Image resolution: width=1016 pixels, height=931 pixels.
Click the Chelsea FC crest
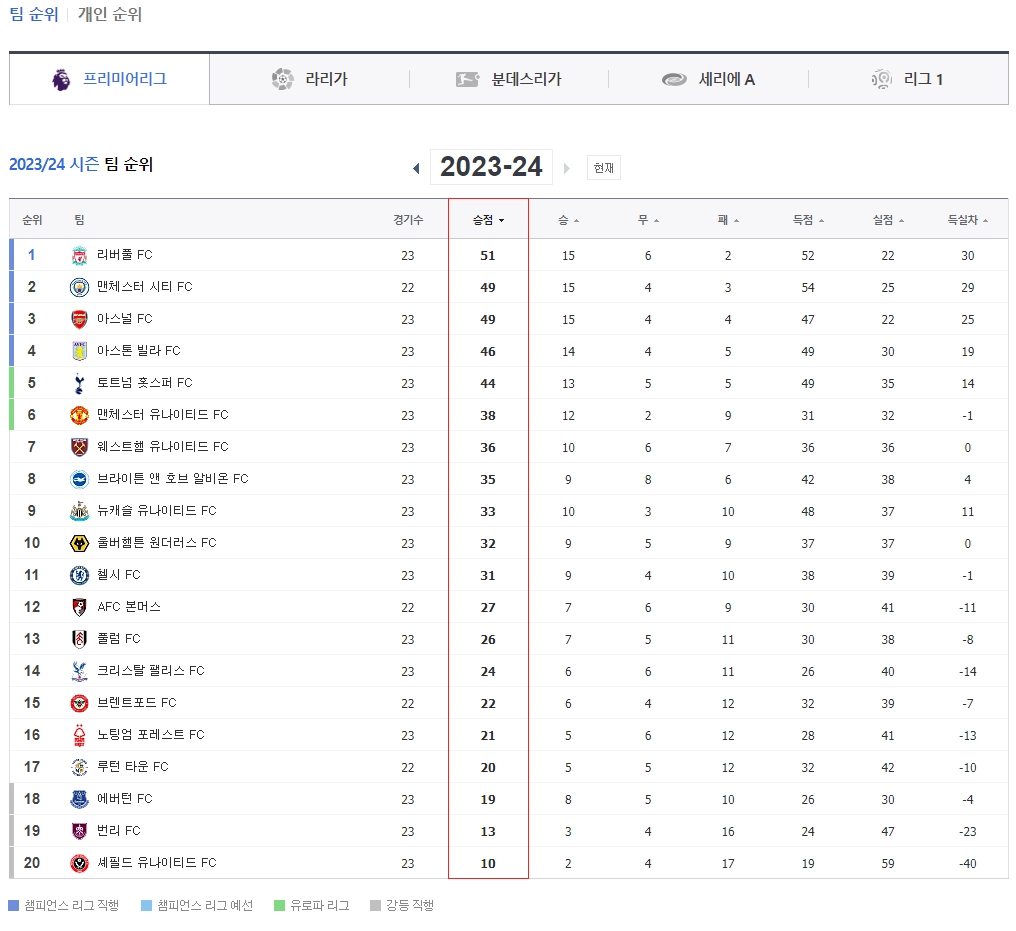click(x=79, y=575)
